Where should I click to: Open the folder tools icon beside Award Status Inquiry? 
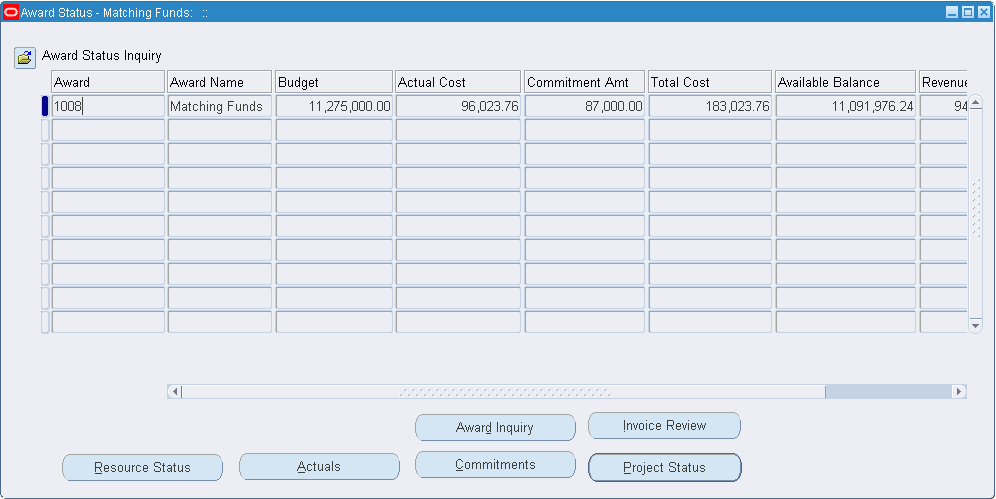pos(25,58)
